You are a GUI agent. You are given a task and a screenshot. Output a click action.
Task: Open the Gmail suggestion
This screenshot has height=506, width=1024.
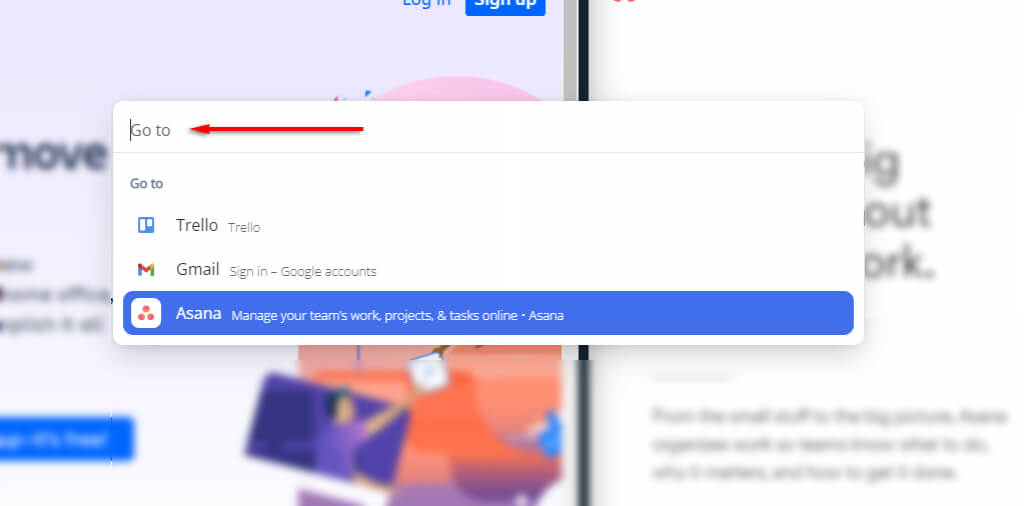(x=488, y=269)
